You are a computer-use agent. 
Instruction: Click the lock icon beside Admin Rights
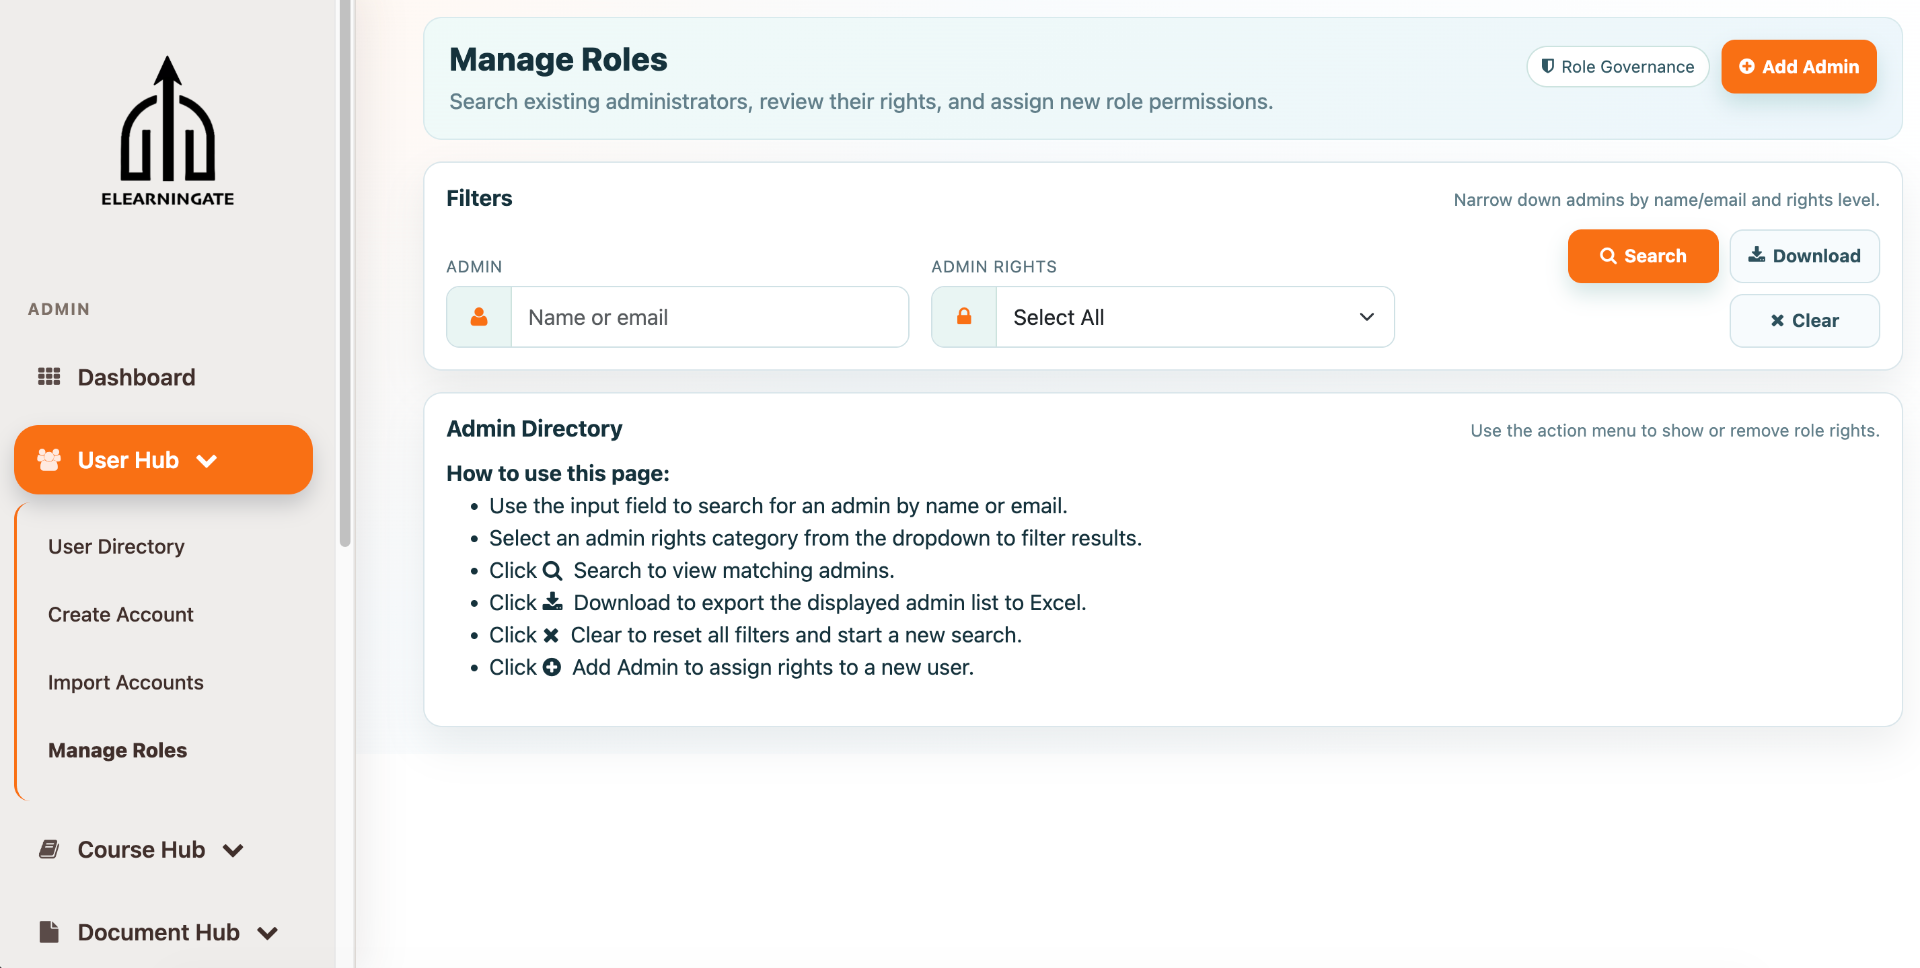[x=964, y=317]
